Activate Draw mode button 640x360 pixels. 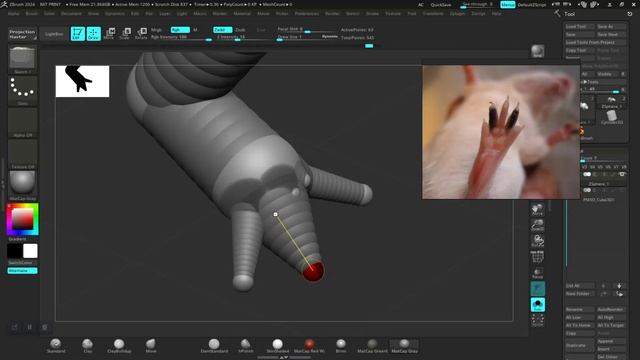[93, 33]
